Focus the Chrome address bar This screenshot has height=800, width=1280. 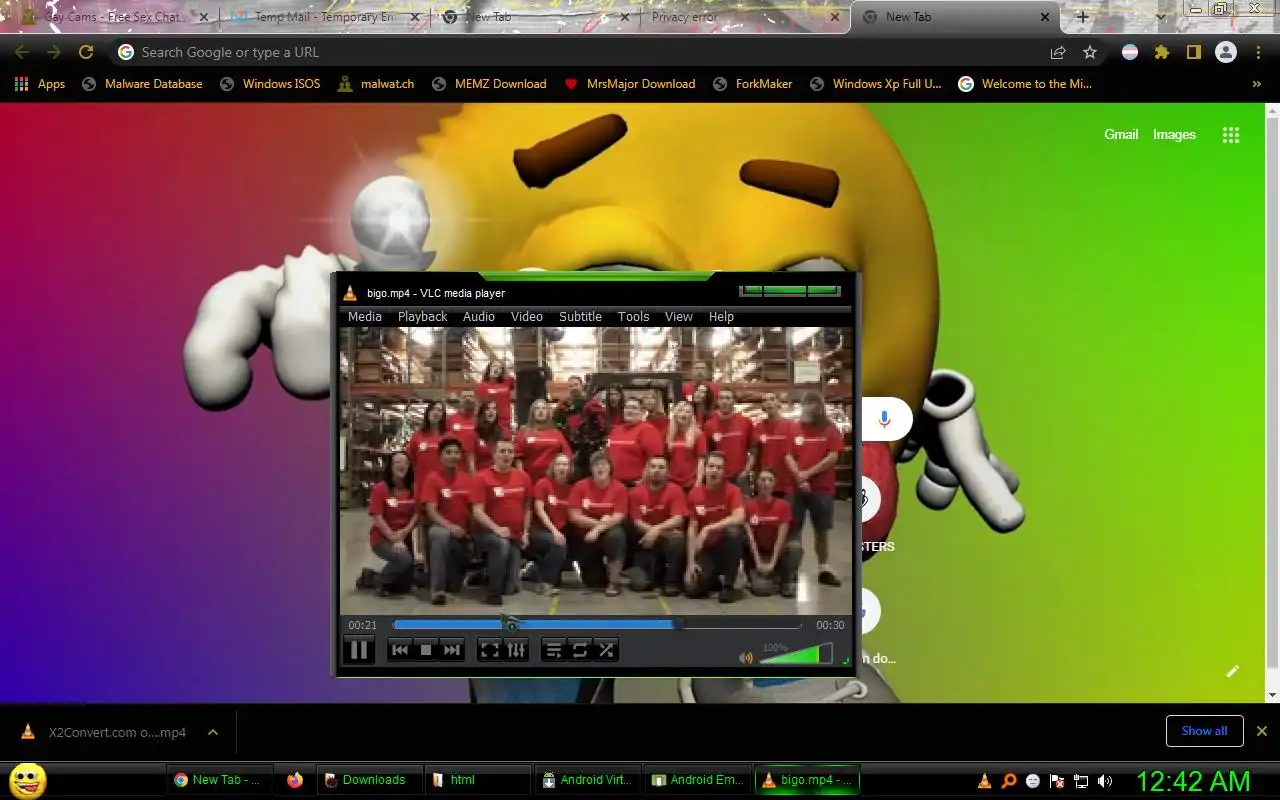click(575, 52)
